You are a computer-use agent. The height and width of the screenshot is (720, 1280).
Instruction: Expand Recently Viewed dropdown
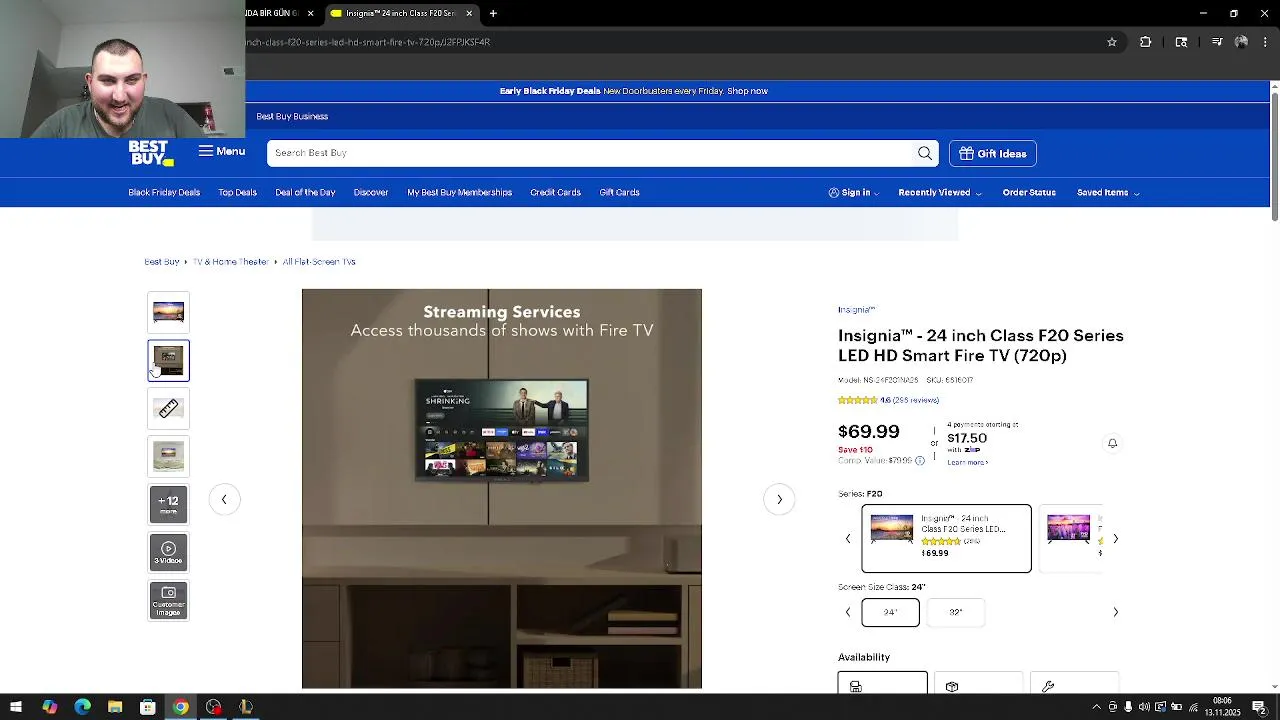click(x=940, y=192)
